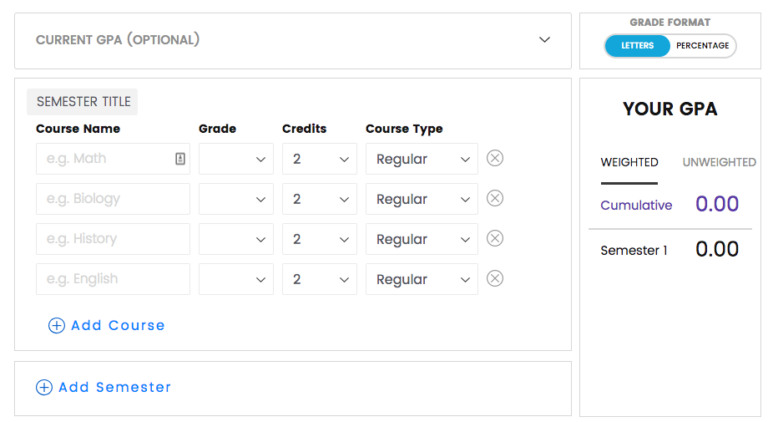This screenshot has width=768, height=422.
Task: Click the Semester Title field
Action: tap(82, 102)
